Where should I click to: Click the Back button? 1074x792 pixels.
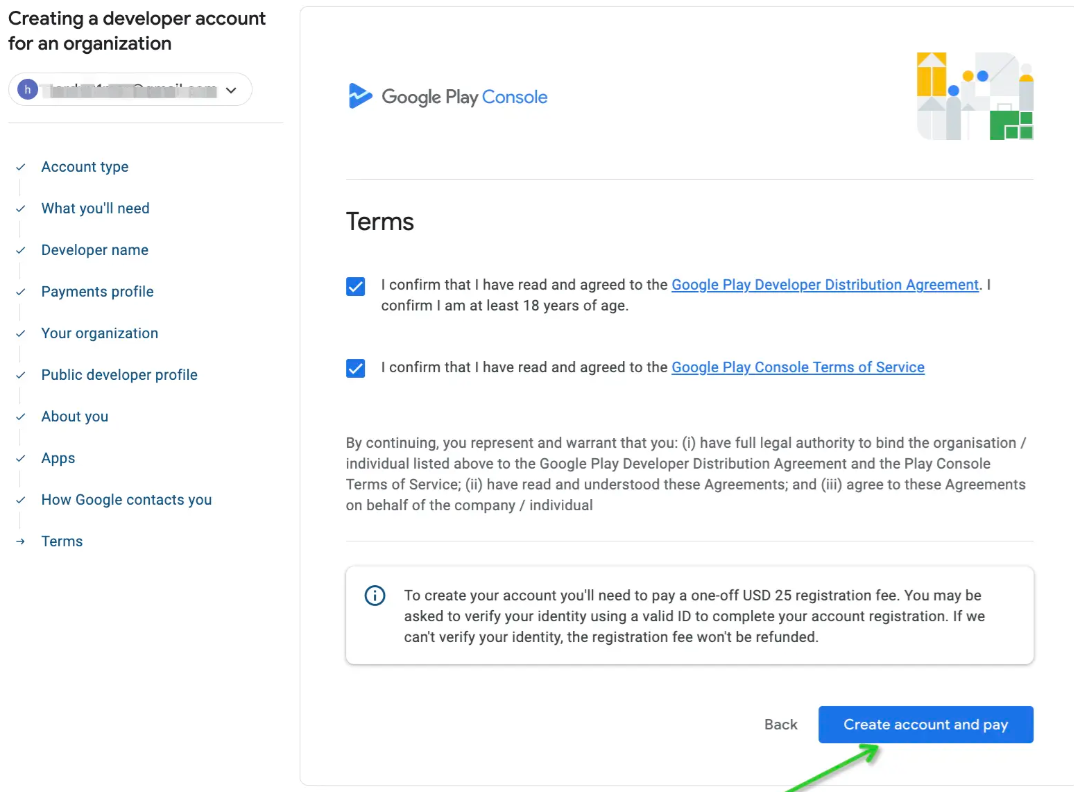coord(781,725)
